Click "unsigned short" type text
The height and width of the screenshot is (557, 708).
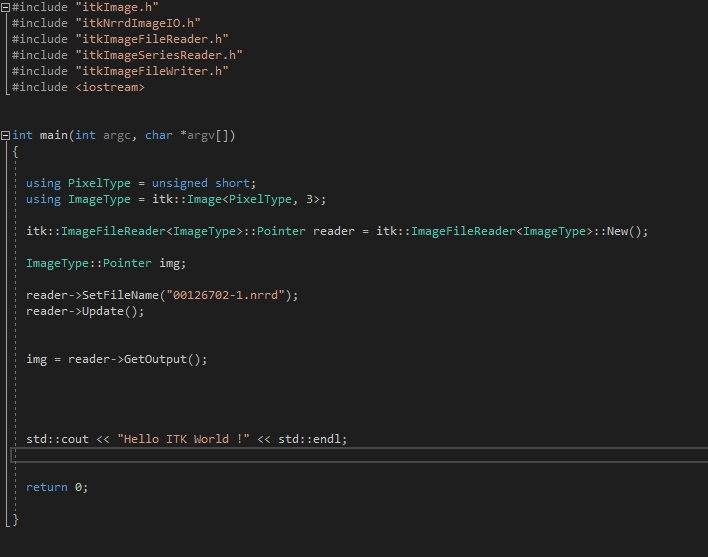pos(200,183)
